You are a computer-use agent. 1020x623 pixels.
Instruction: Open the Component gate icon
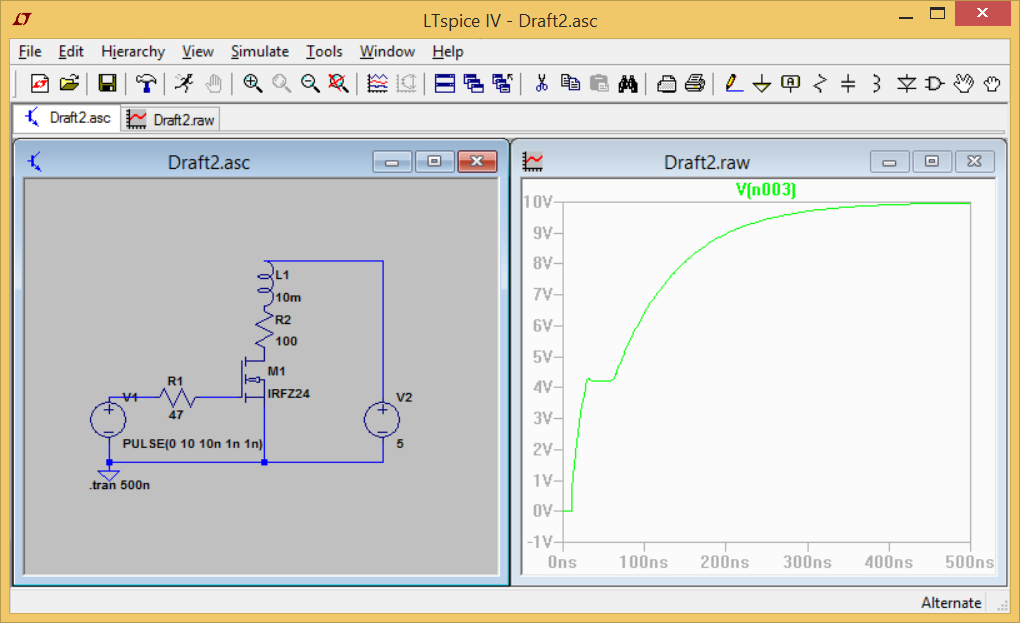(x=935, y=83)
